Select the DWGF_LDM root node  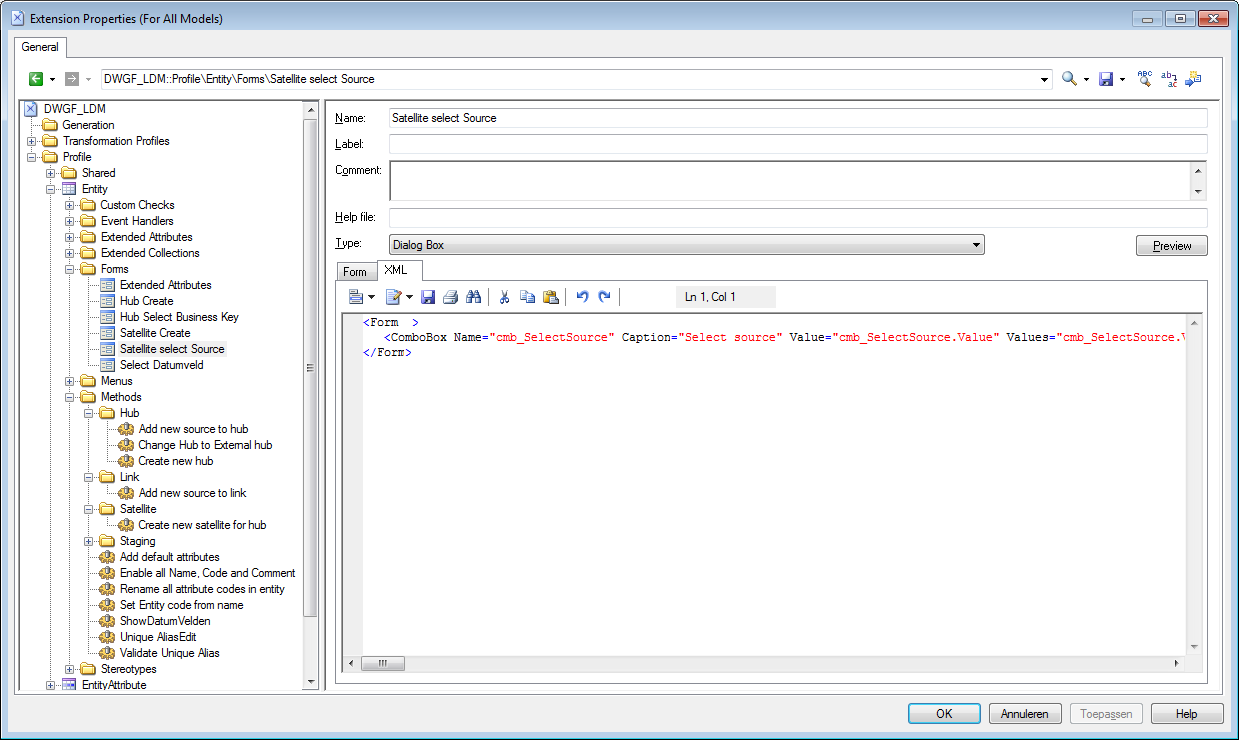tap(75, 109)
